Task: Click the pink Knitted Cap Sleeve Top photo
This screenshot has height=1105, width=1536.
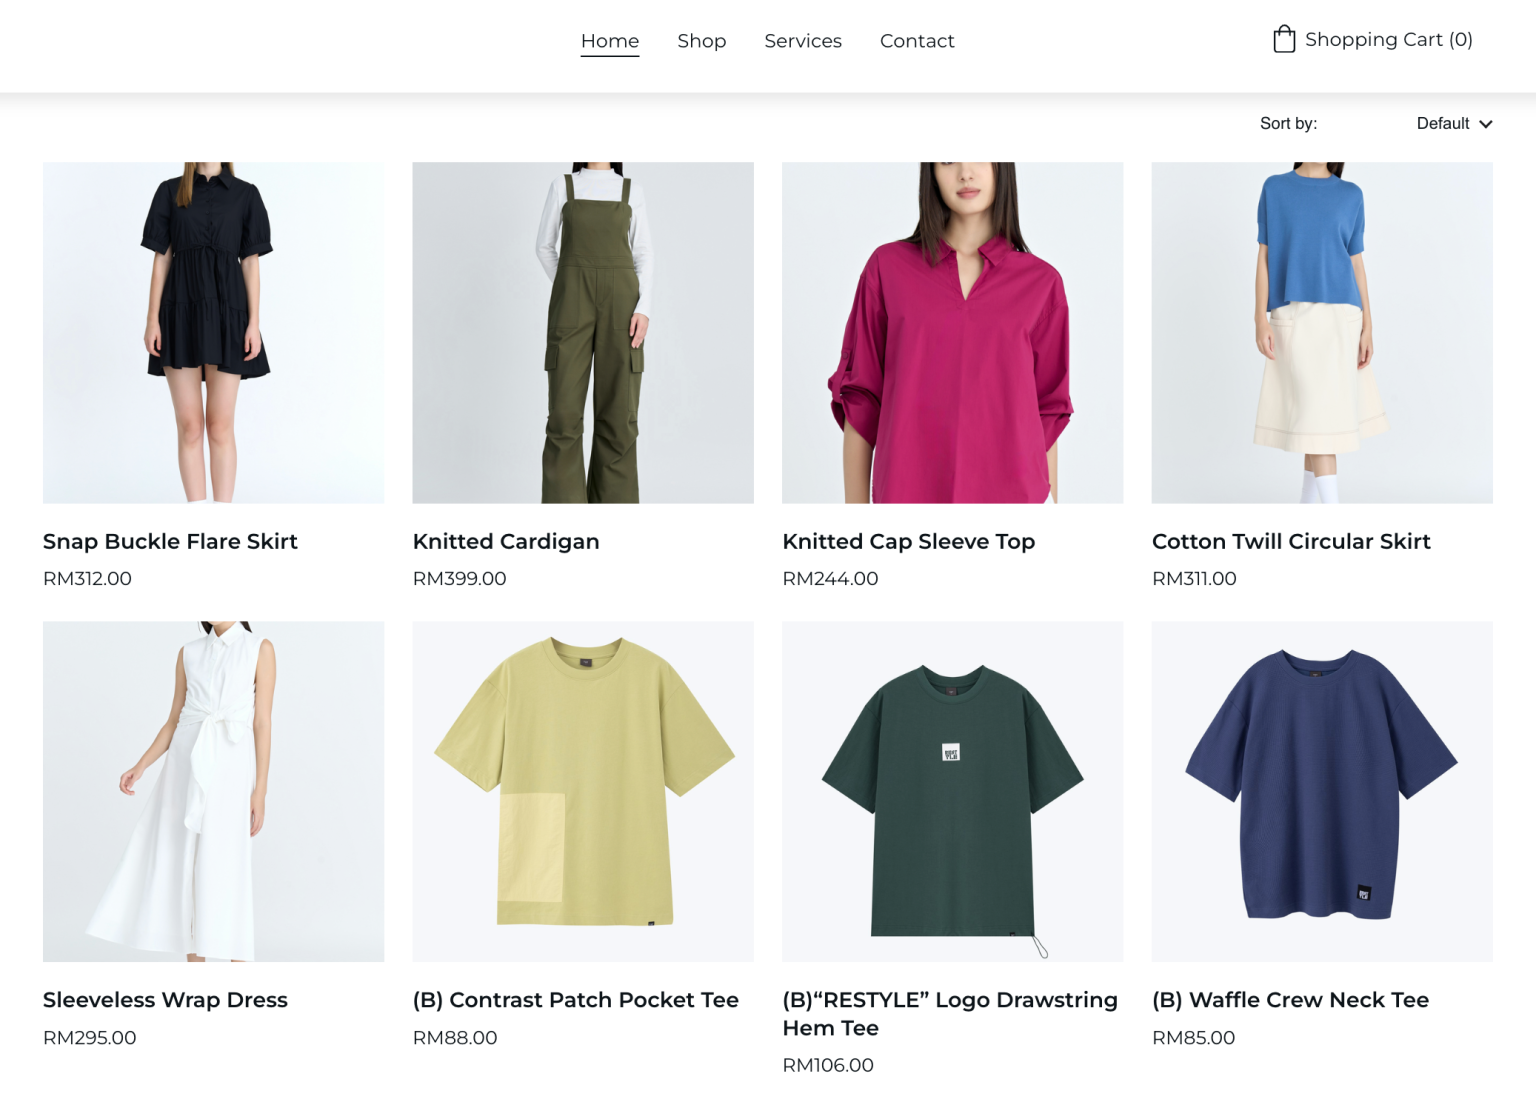Action: coord(952,332)
